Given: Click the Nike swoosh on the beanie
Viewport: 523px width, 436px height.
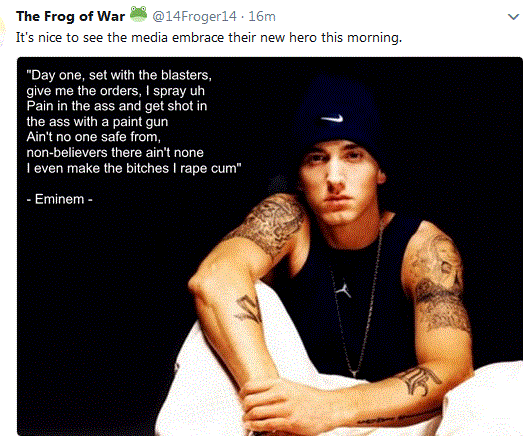Looking at the screenshot, I should pos(332,118).
